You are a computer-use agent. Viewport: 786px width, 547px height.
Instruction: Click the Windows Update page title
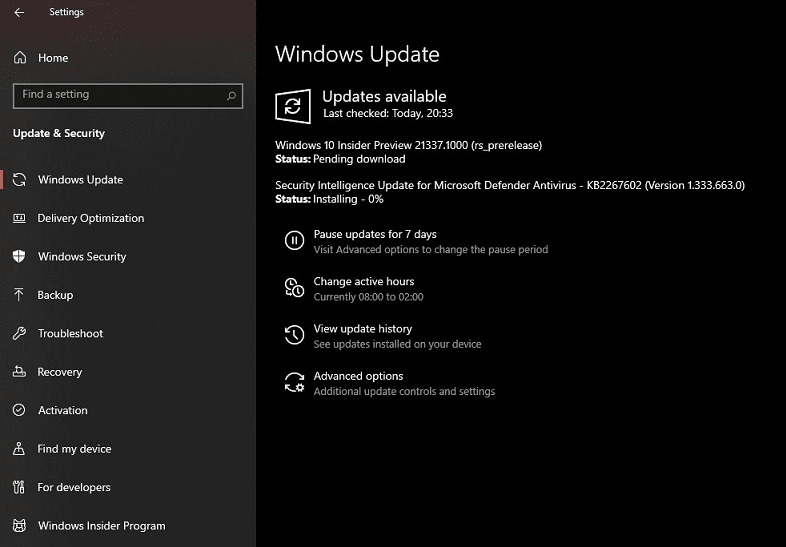point(357,54)
